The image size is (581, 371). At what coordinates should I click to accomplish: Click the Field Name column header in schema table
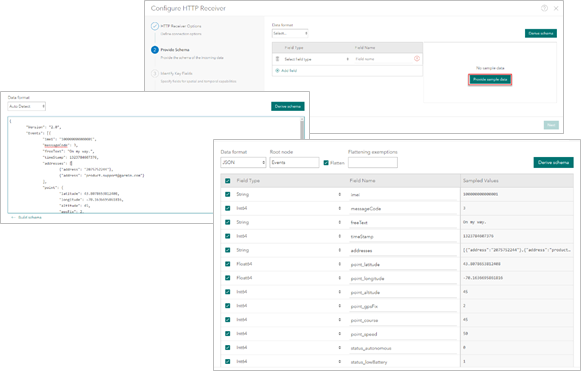(362, 180)
